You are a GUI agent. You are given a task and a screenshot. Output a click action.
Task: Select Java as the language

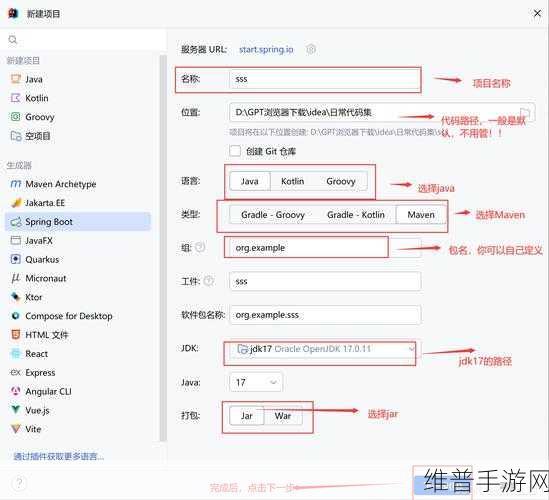(x=250, y=181)
